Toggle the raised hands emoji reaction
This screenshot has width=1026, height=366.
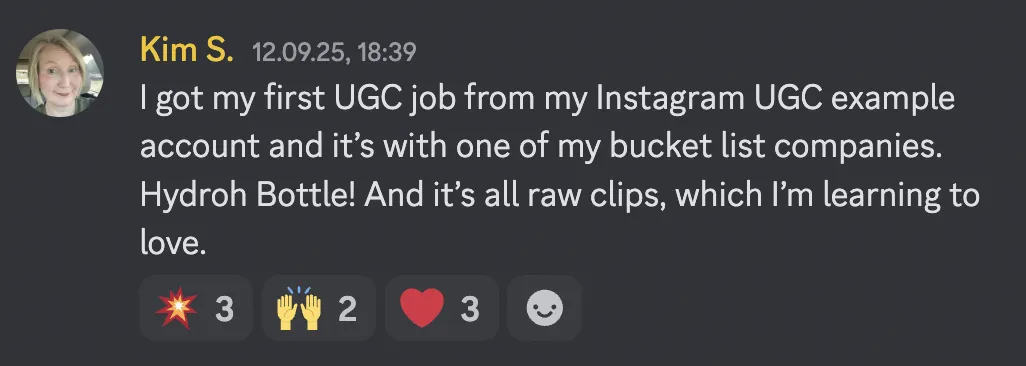pos(319,308)
